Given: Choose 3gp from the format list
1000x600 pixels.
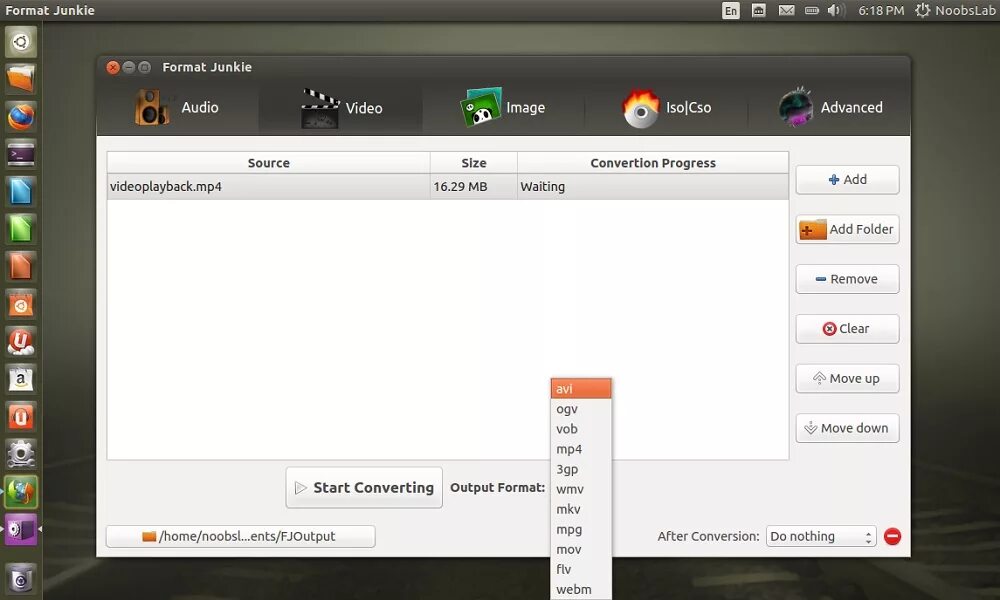Looking at the screenshot, I should tap(581, 469).
